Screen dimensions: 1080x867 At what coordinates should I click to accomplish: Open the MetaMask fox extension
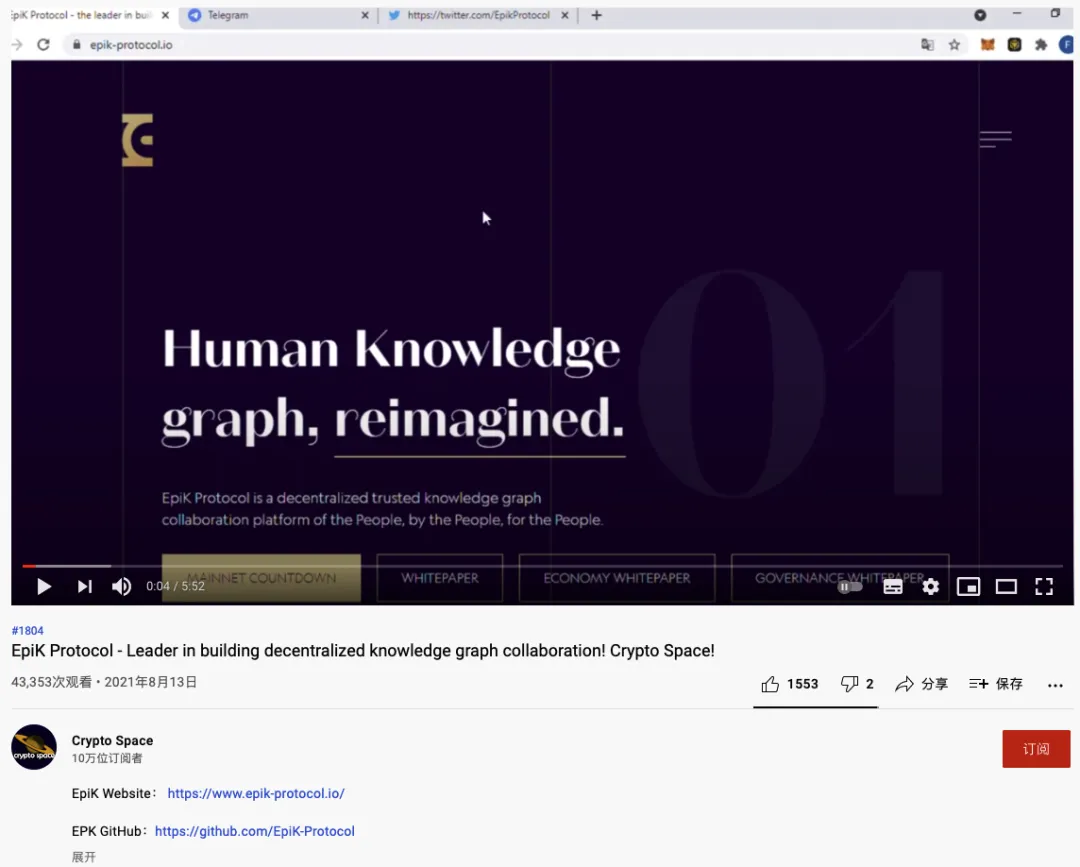pyautogui.click(x=988, y=45)
